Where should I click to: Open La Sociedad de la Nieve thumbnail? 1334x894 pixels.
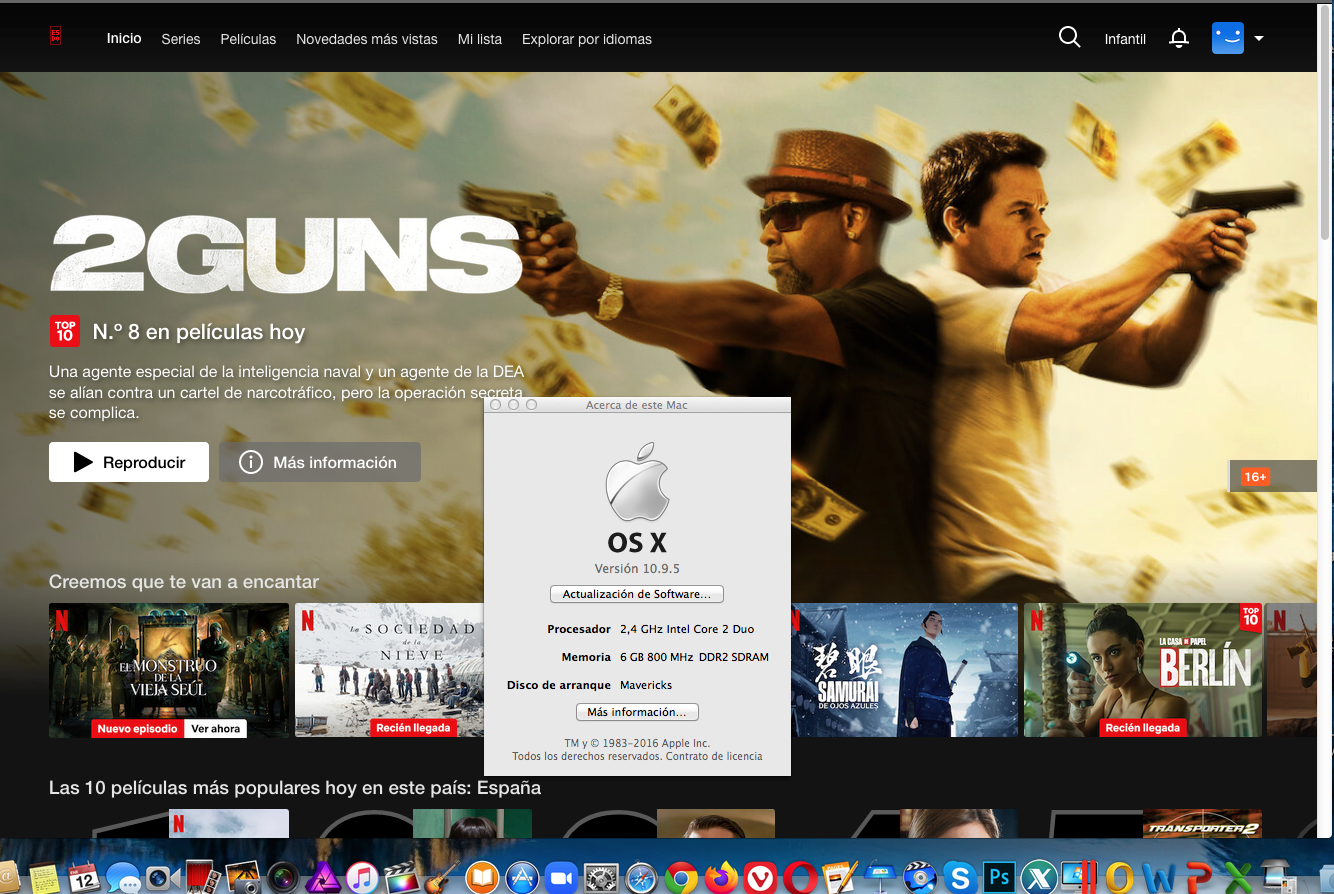tap(389, 670)
